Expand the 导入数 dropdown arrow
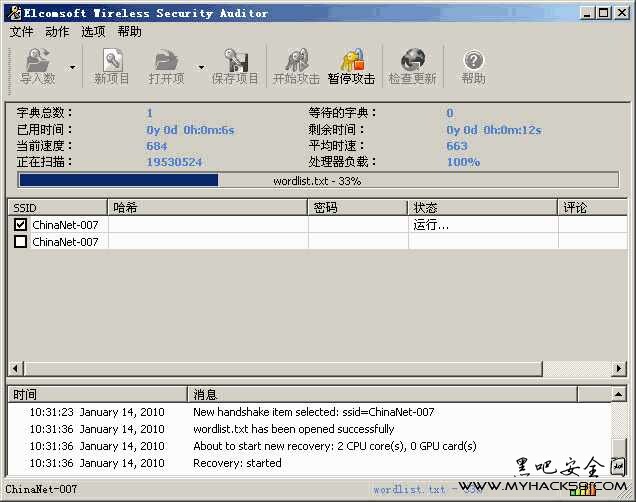Viewport: 636px width, 502px height. coord(70,68)
